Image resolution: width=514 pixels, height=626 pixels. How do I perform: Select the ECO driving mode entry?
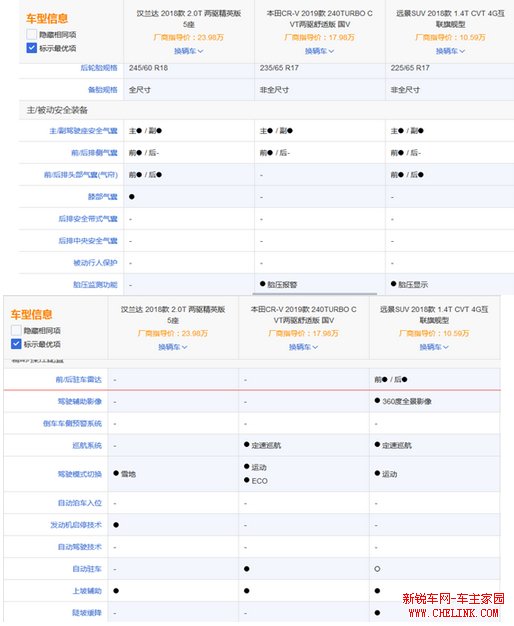tap(256, 481)
